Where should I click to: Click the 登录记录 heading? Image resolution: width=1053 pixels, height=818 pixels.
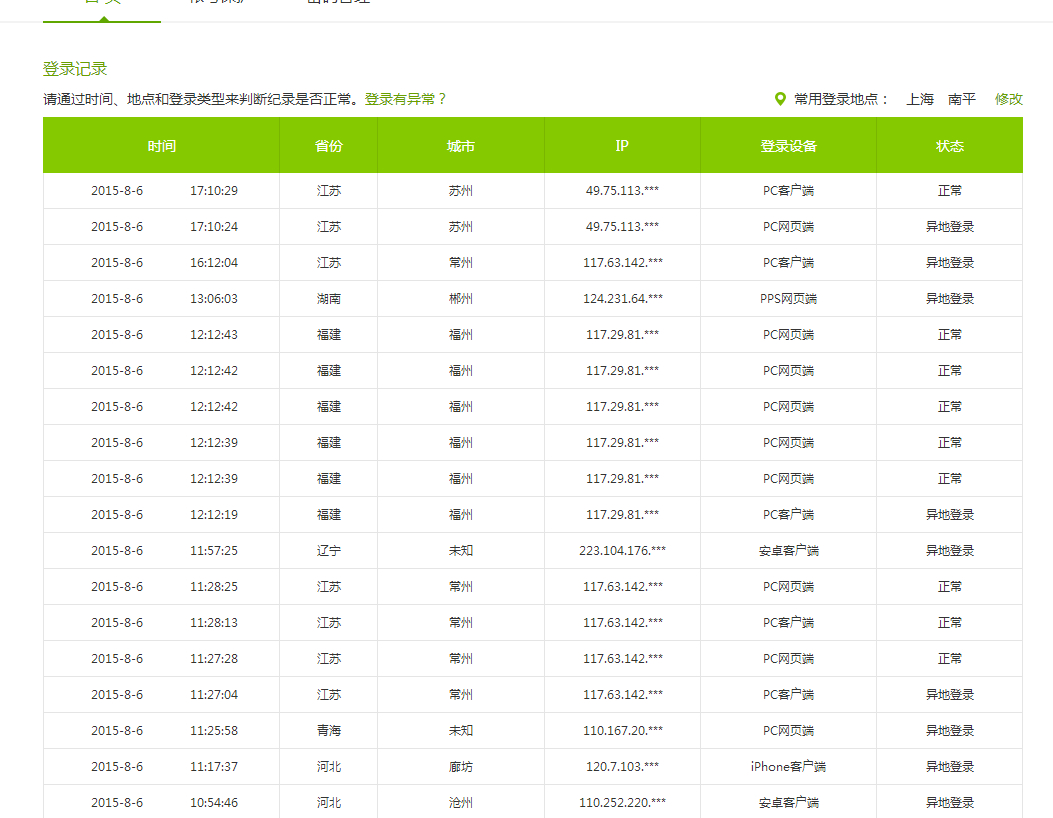coord(75,69)
